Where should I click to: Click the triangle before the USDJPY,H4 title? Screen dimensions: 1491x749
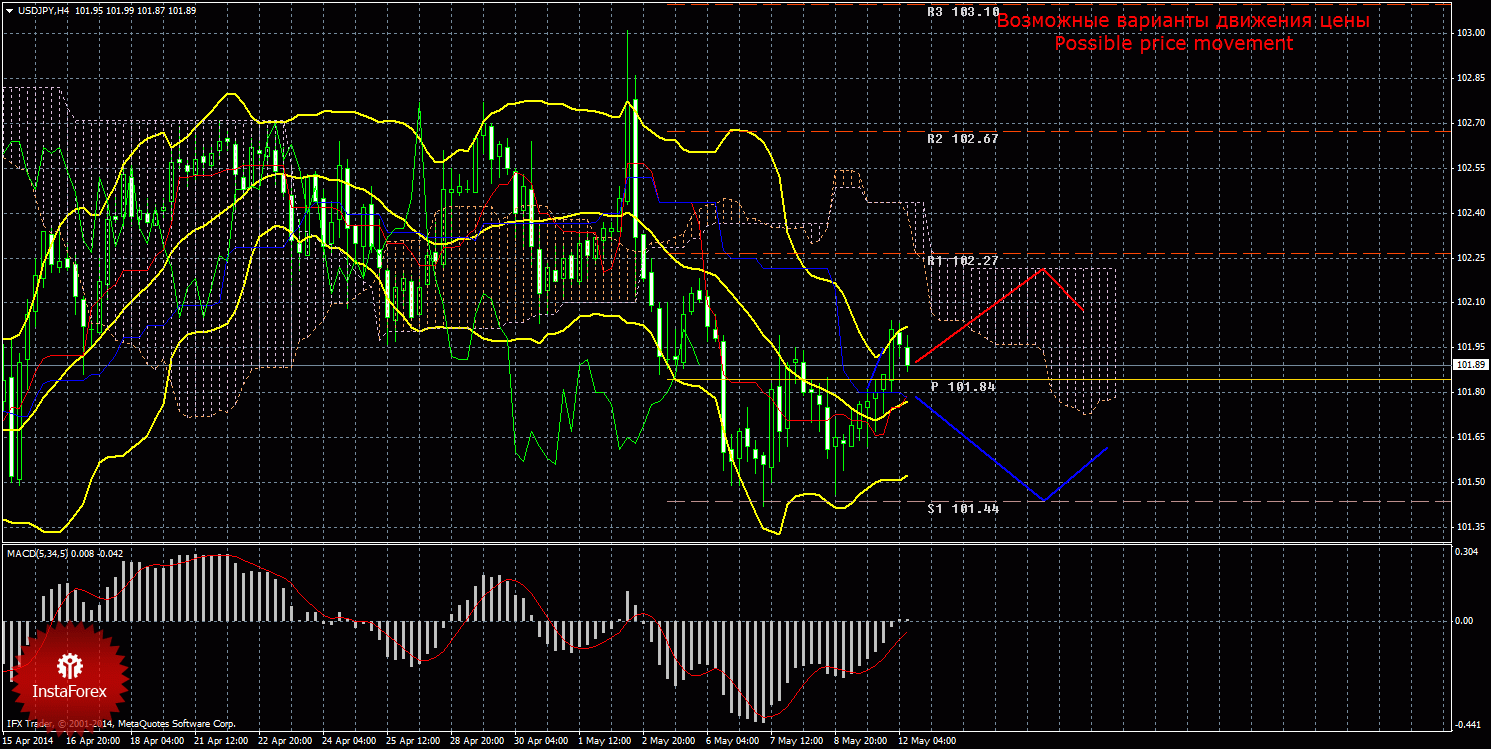click(x=10, y=10)
